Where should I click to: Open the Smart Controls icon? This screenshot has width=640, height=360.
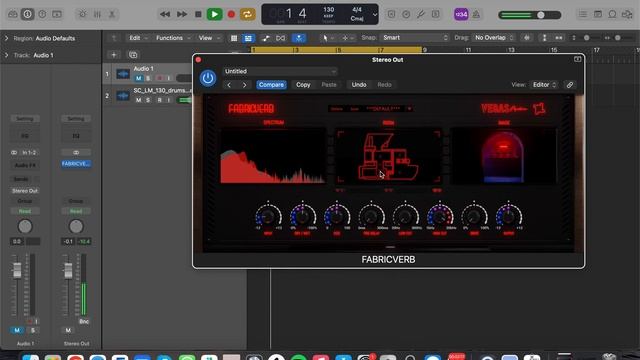click(82, 14)
